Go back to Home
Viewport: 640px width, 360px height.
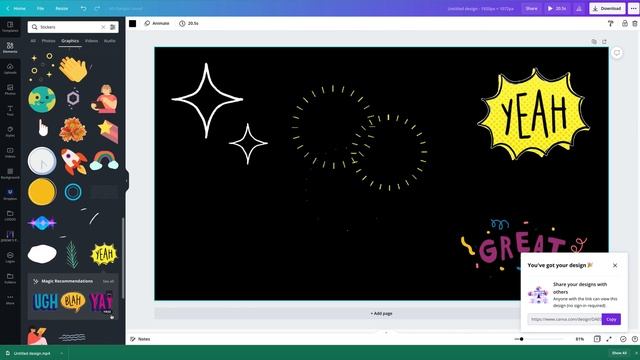click(16, 8)
